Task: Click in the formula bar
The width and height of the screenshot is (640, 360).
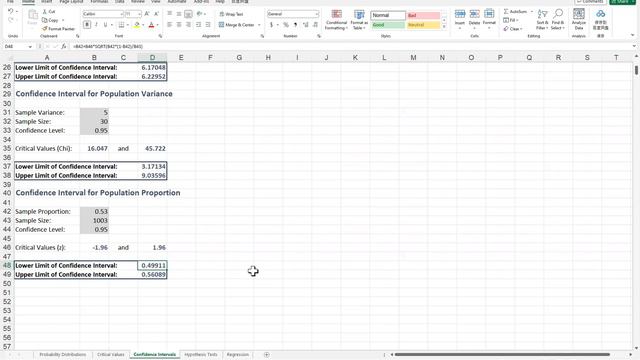Action: [351, 47]
